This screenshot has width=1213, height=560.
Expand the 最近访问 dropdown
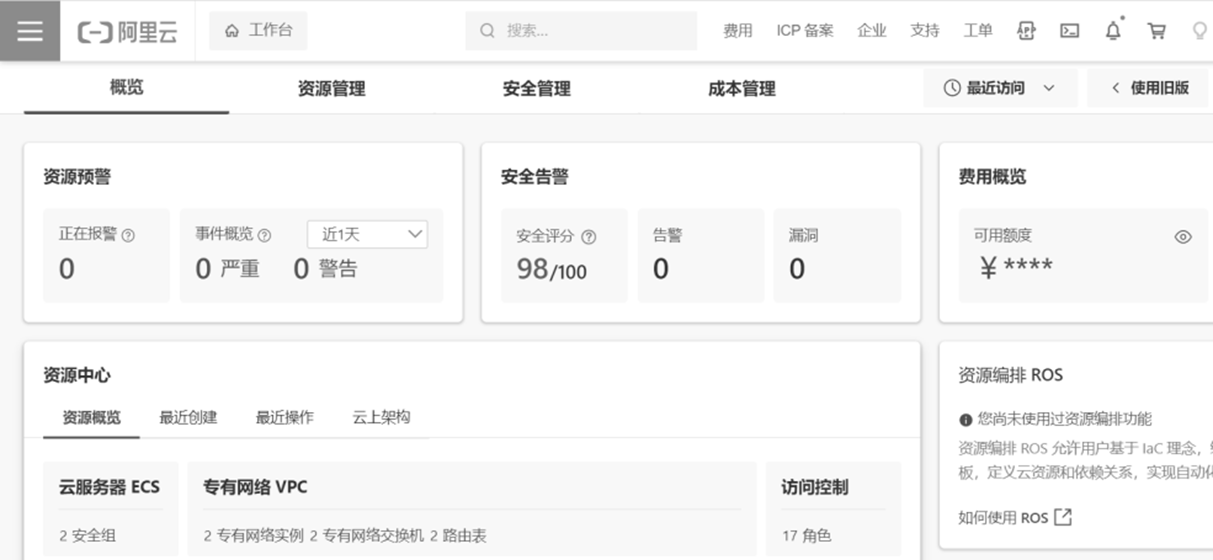tap(1000, 88)
